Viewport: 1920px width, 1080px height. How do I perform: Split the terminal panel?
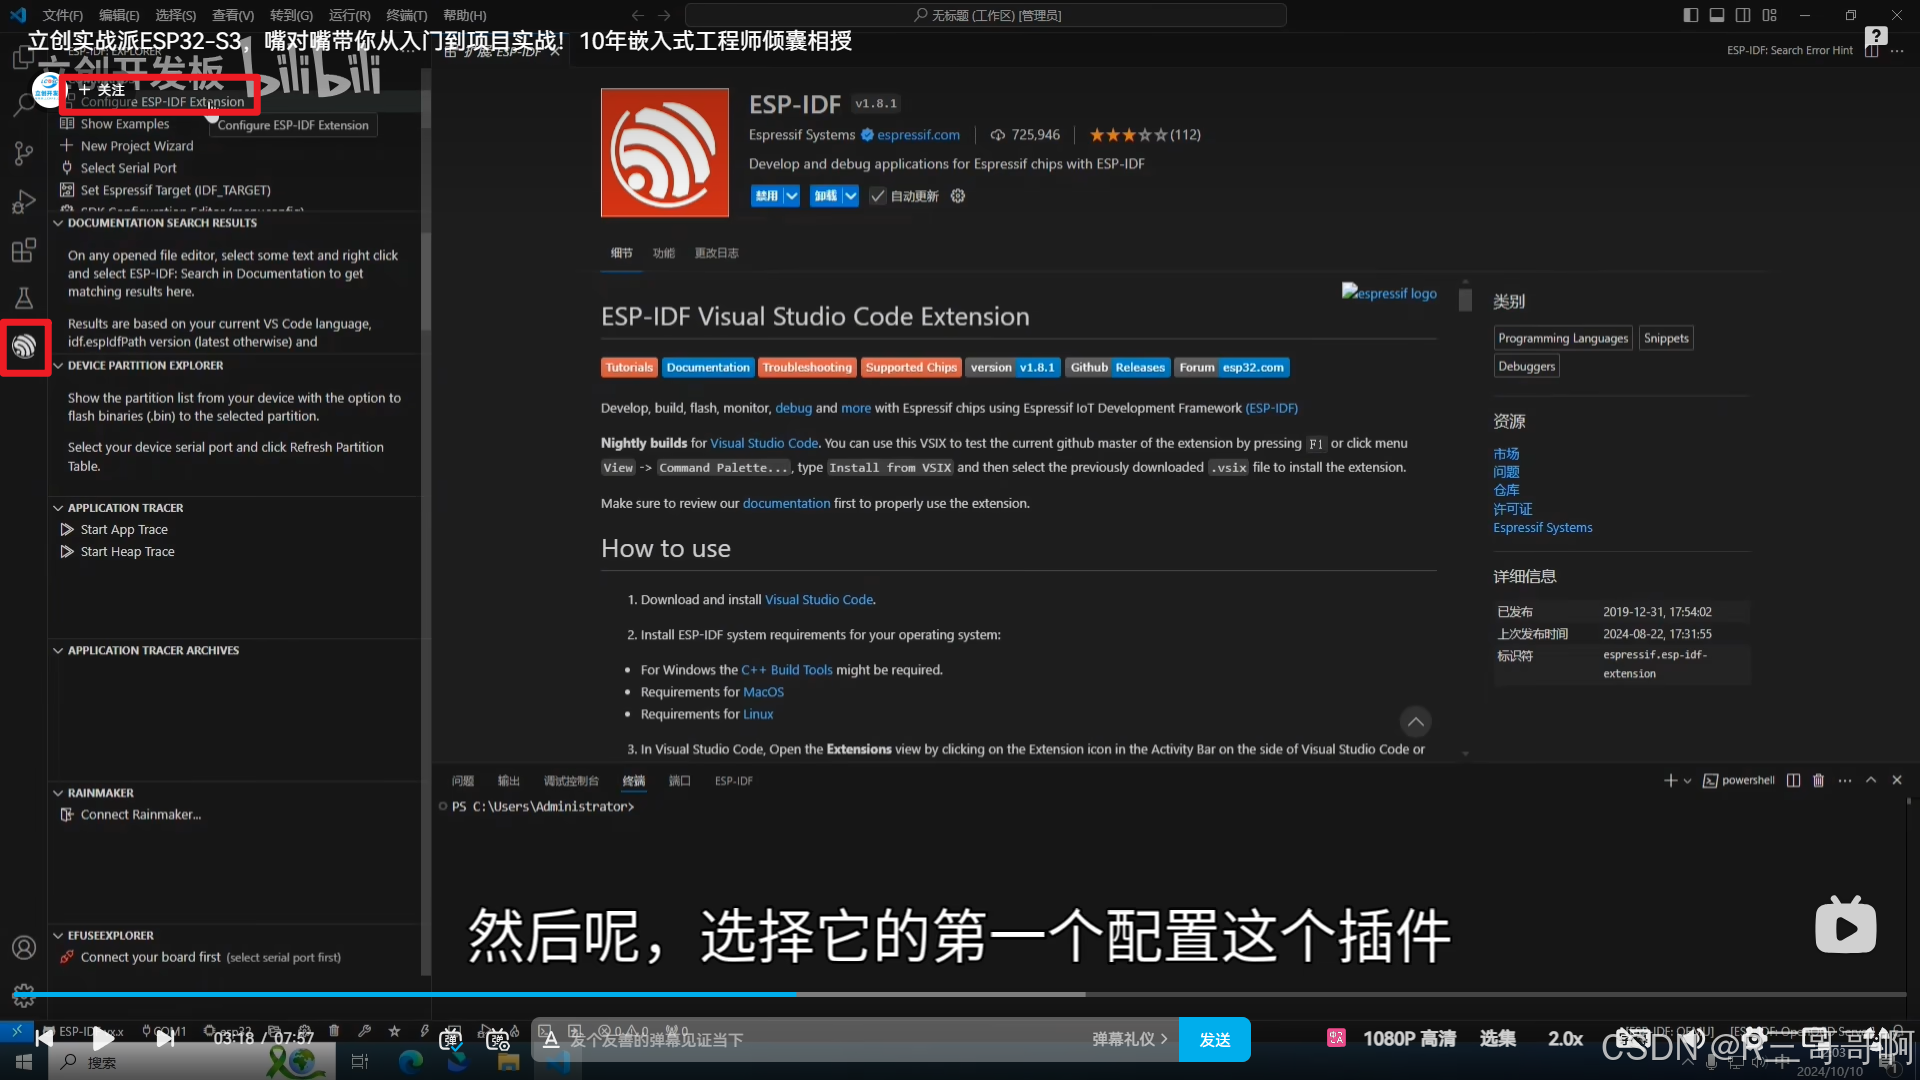point(1793,780)
